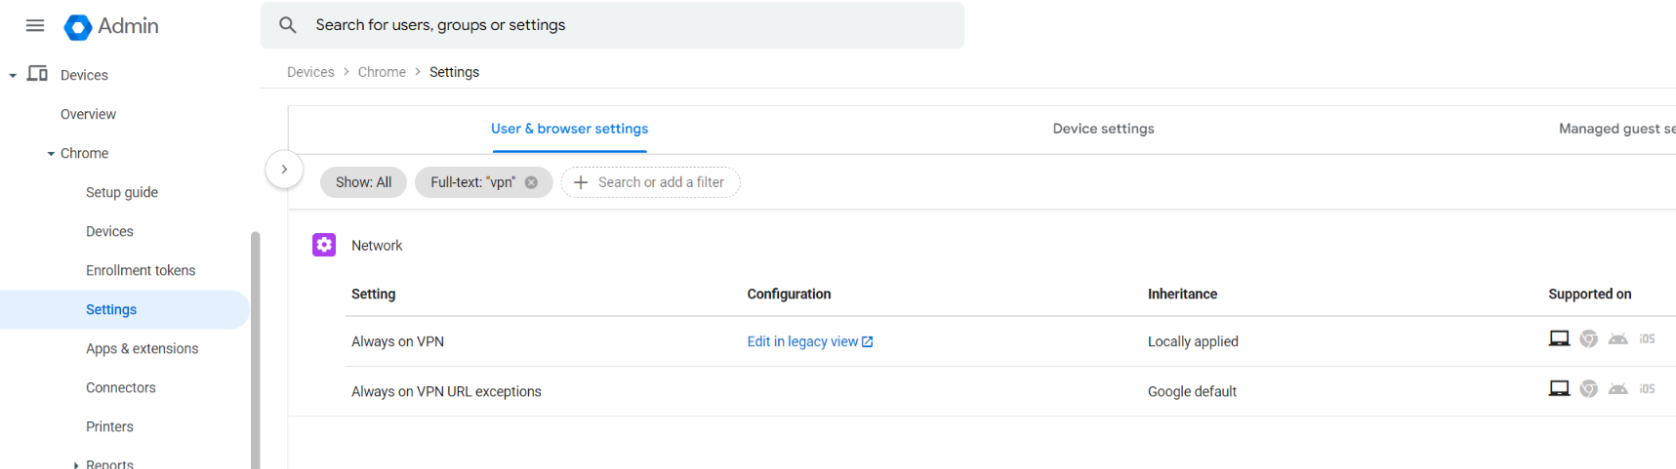This screenshot has width=1676, height=469.
Task: Expand the organizational units side panel
Action: [x=284, y=169]
